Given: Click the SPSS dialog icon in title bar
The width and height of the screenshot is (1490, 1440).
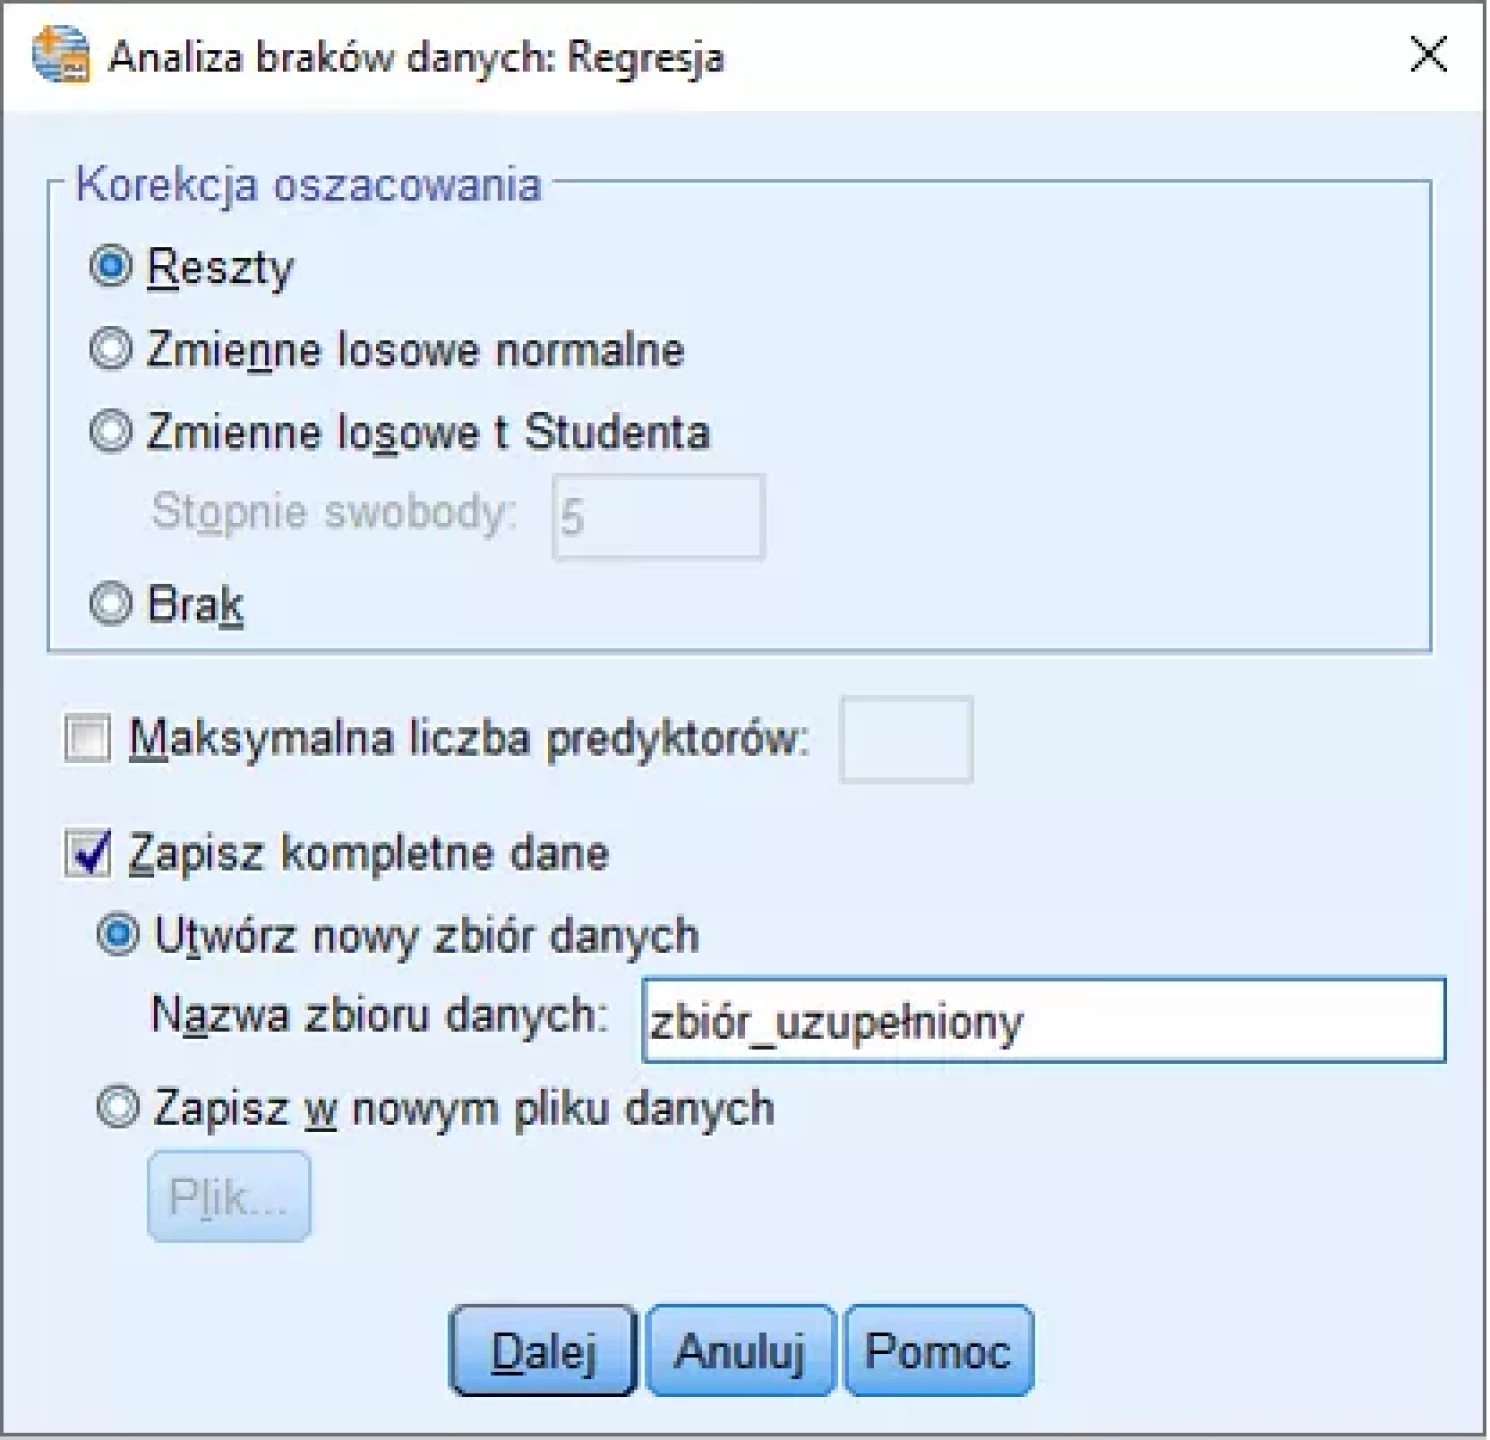Looking at the screenshot, I should [x=60, y=56].
